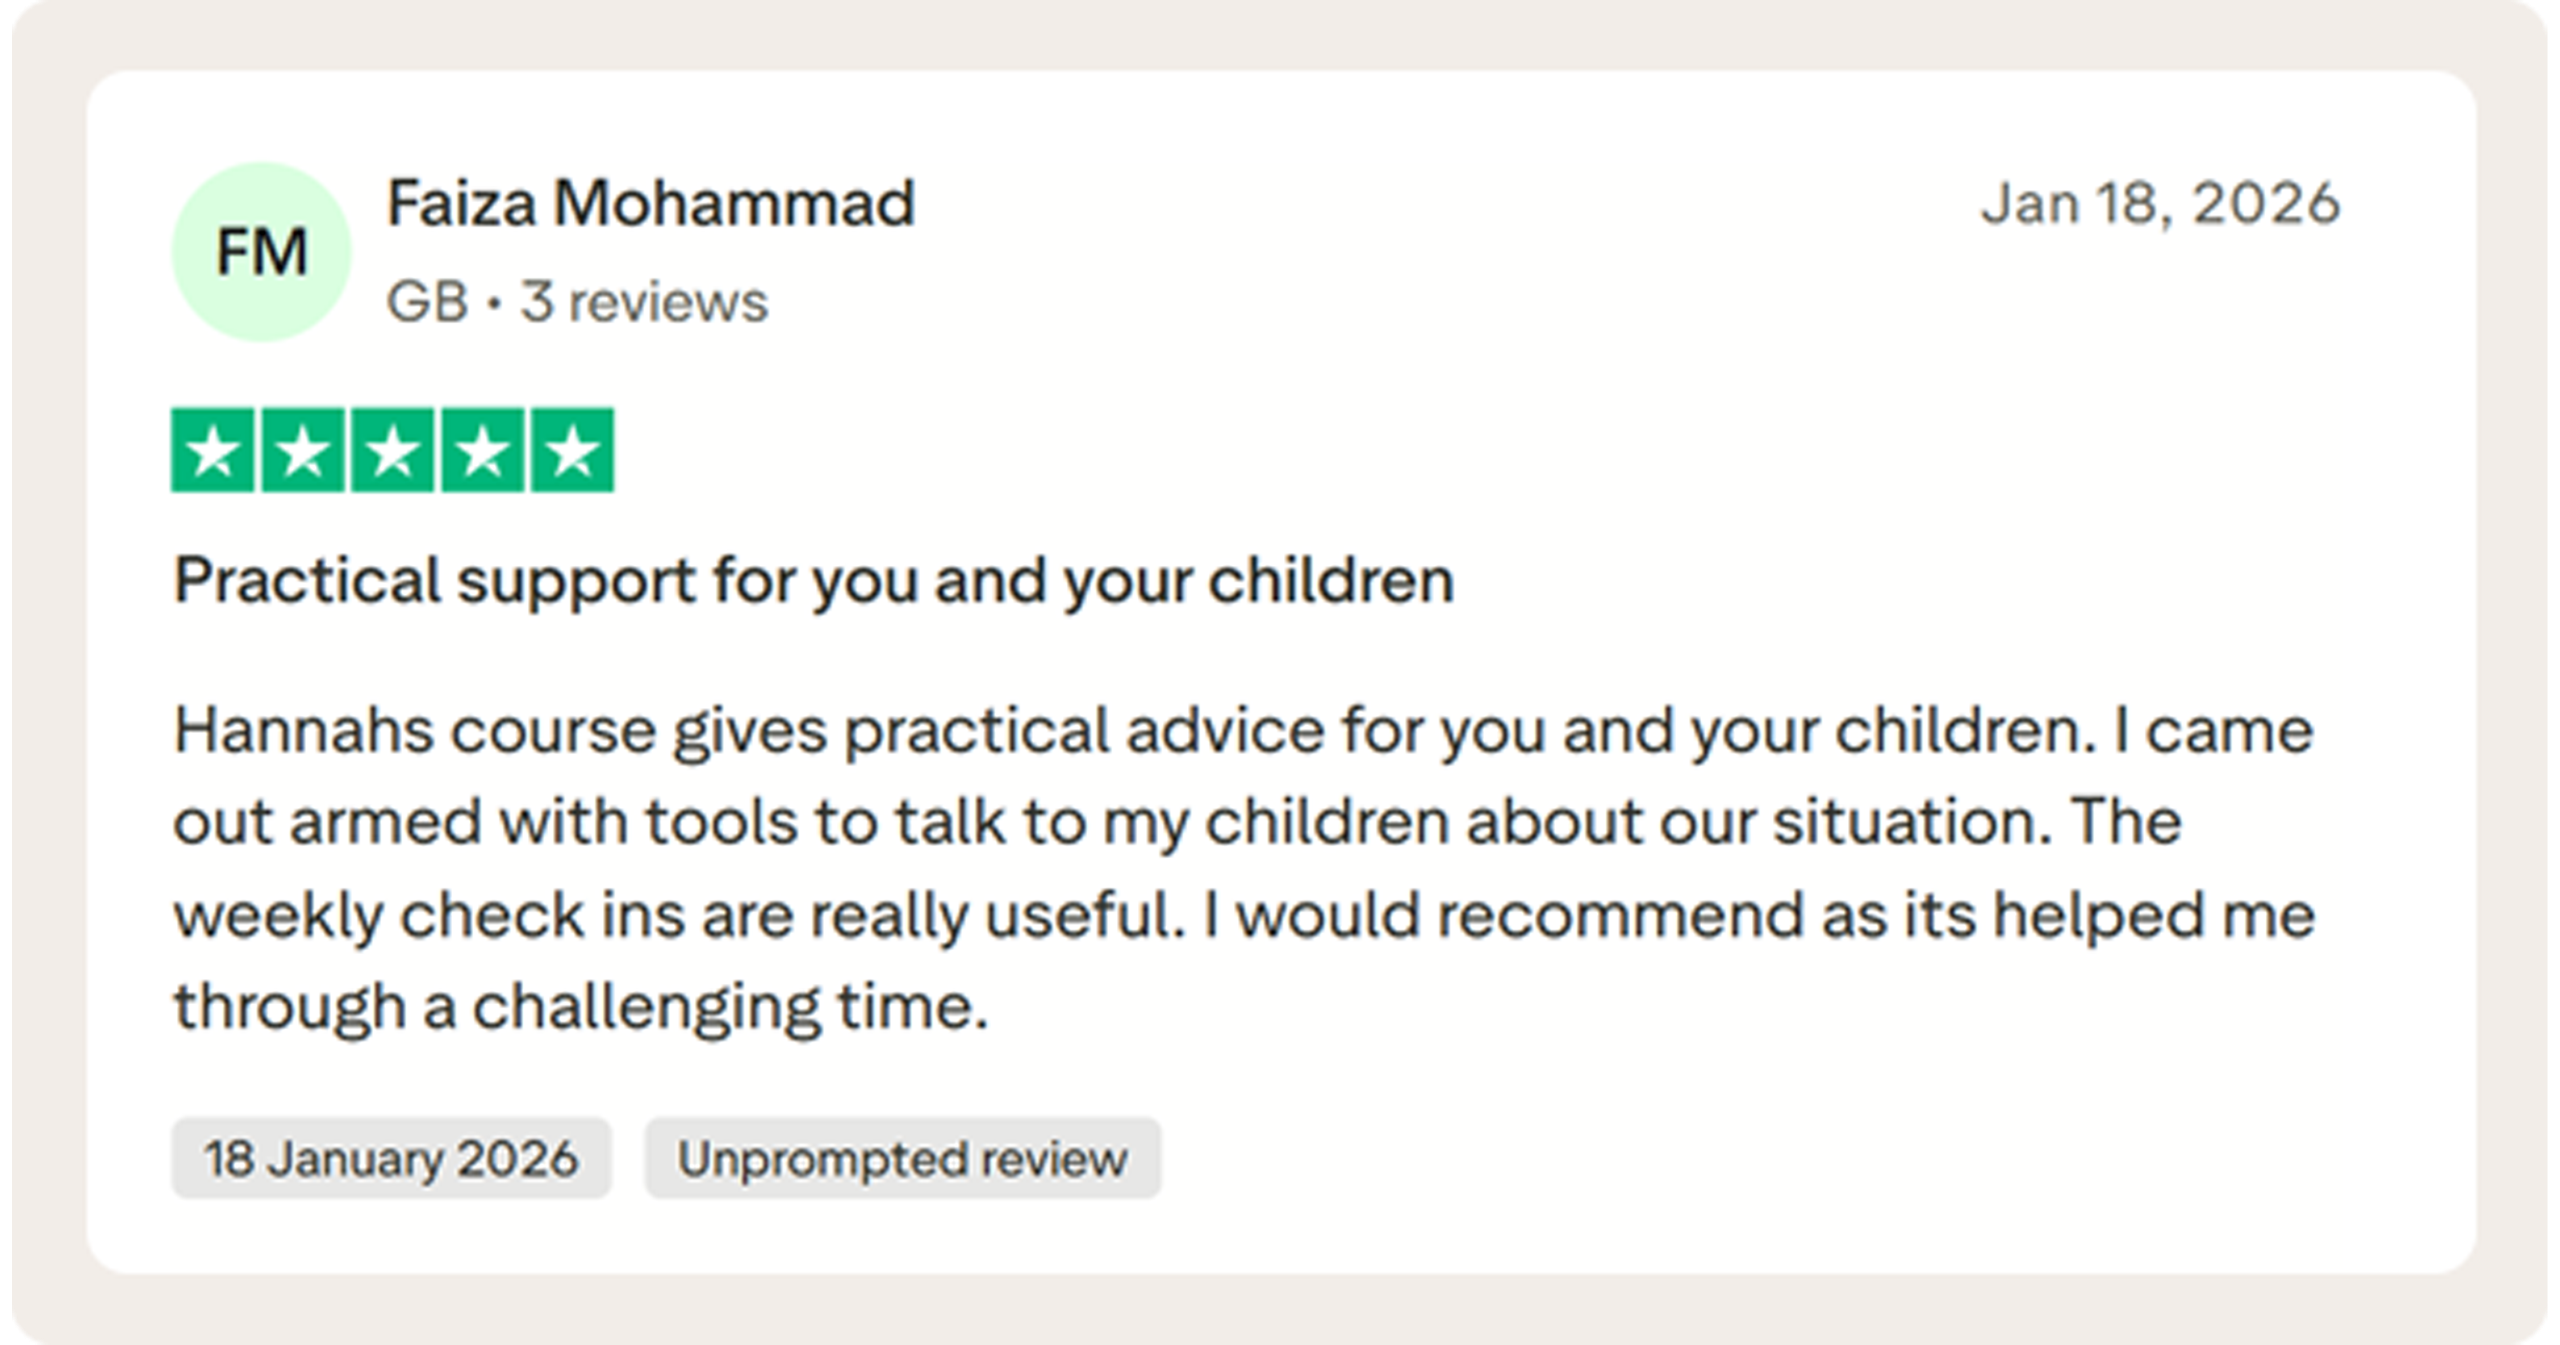Select the second green rating star
This screenshot has height=1345, width=2560.
pyautogui.click(x=303, y=450)
